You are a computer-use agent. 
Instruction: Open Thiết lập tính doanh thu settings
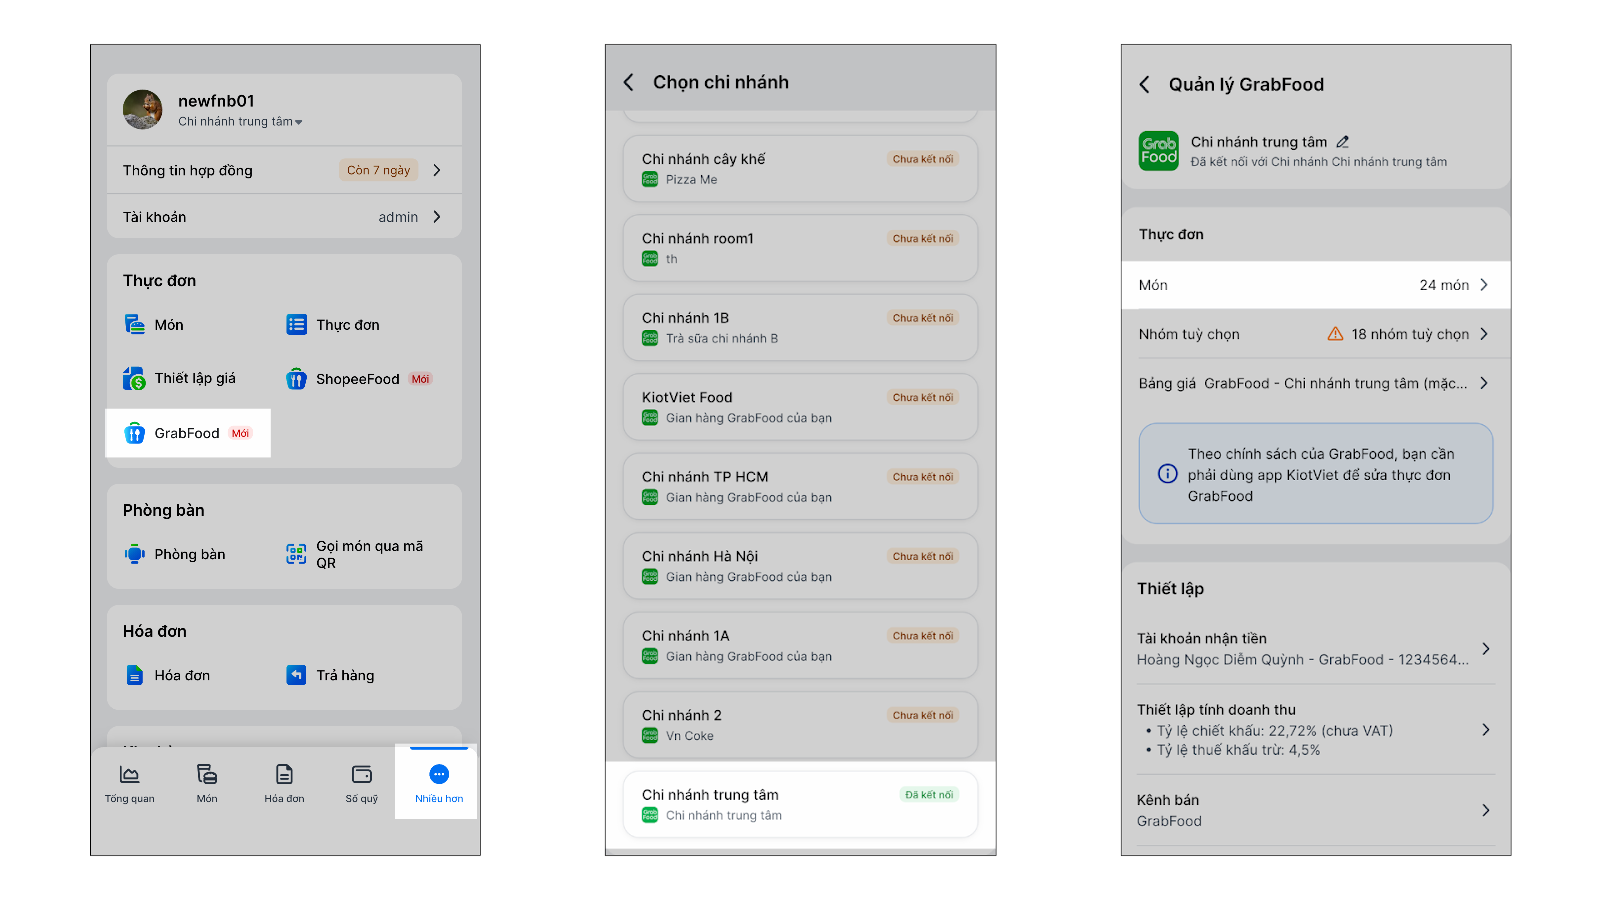click(x=1314, y=729)
